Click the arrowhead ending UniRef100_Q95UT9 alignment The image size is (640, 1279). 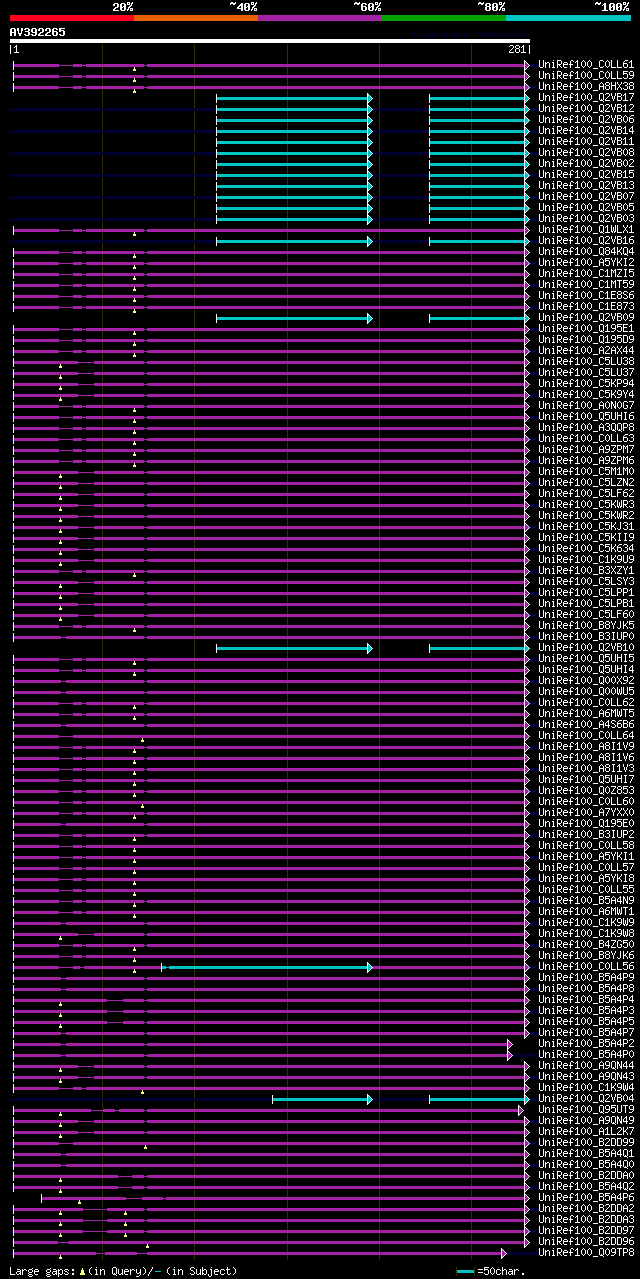click(521, 1109)
